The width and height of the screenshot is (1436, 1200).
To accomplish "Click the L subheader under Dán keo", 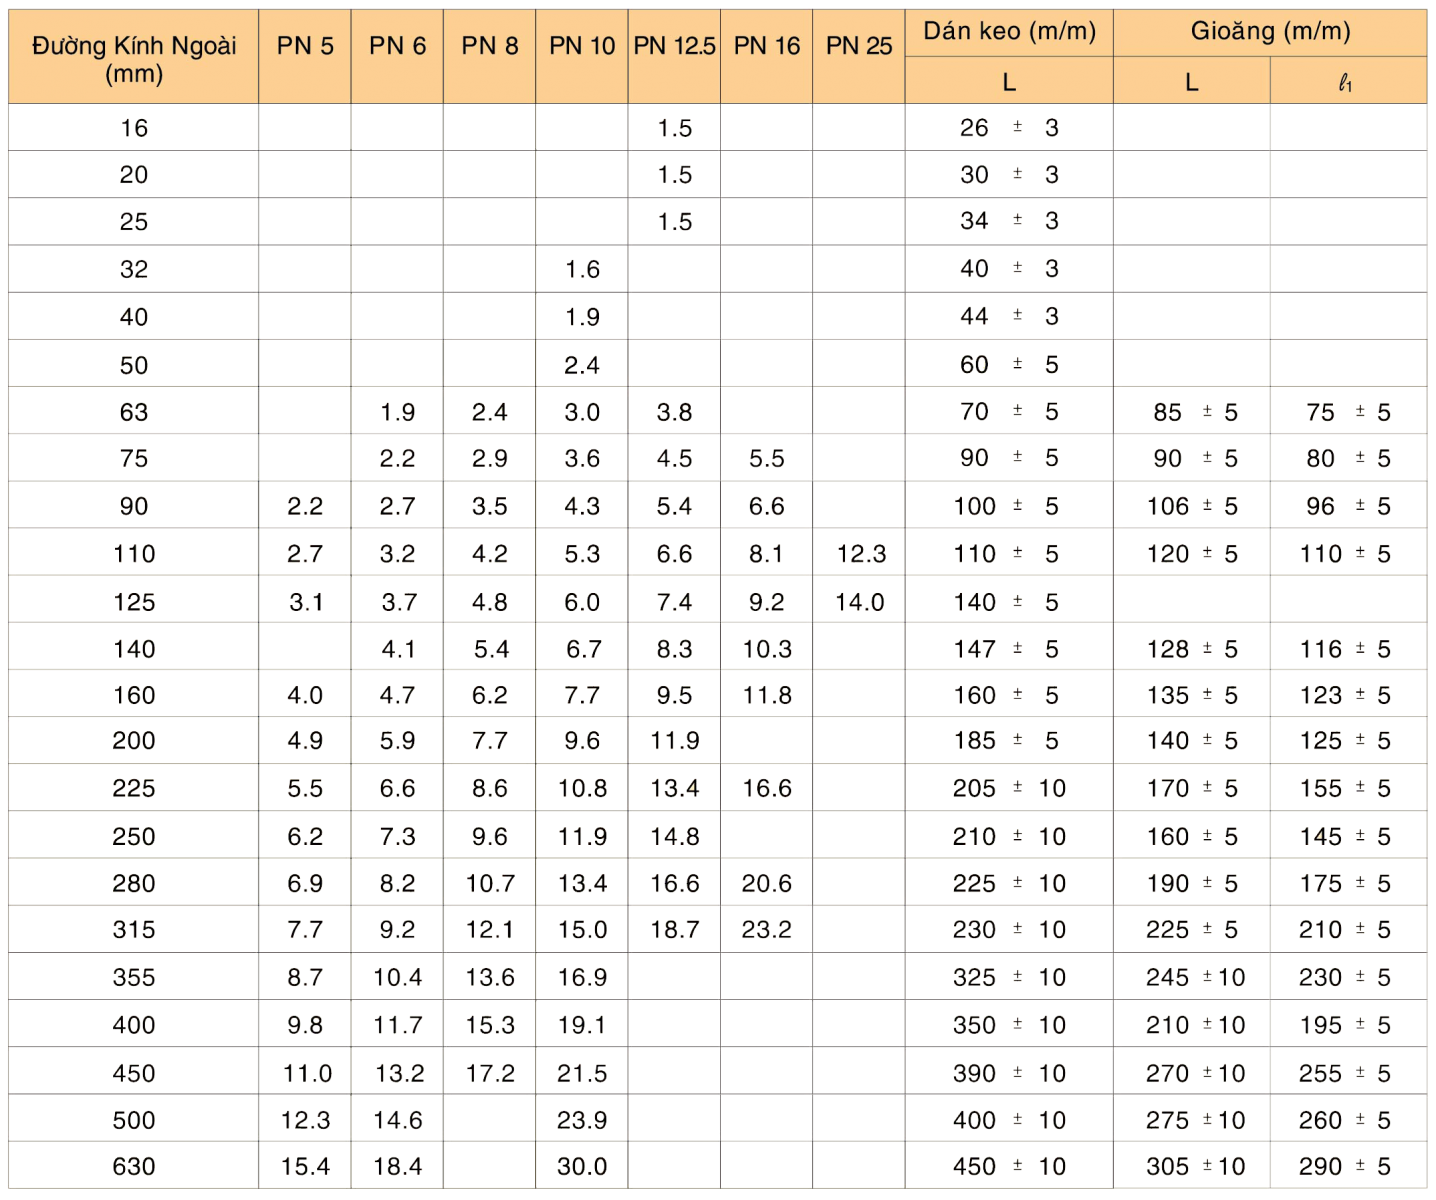I will [1009, 81].
